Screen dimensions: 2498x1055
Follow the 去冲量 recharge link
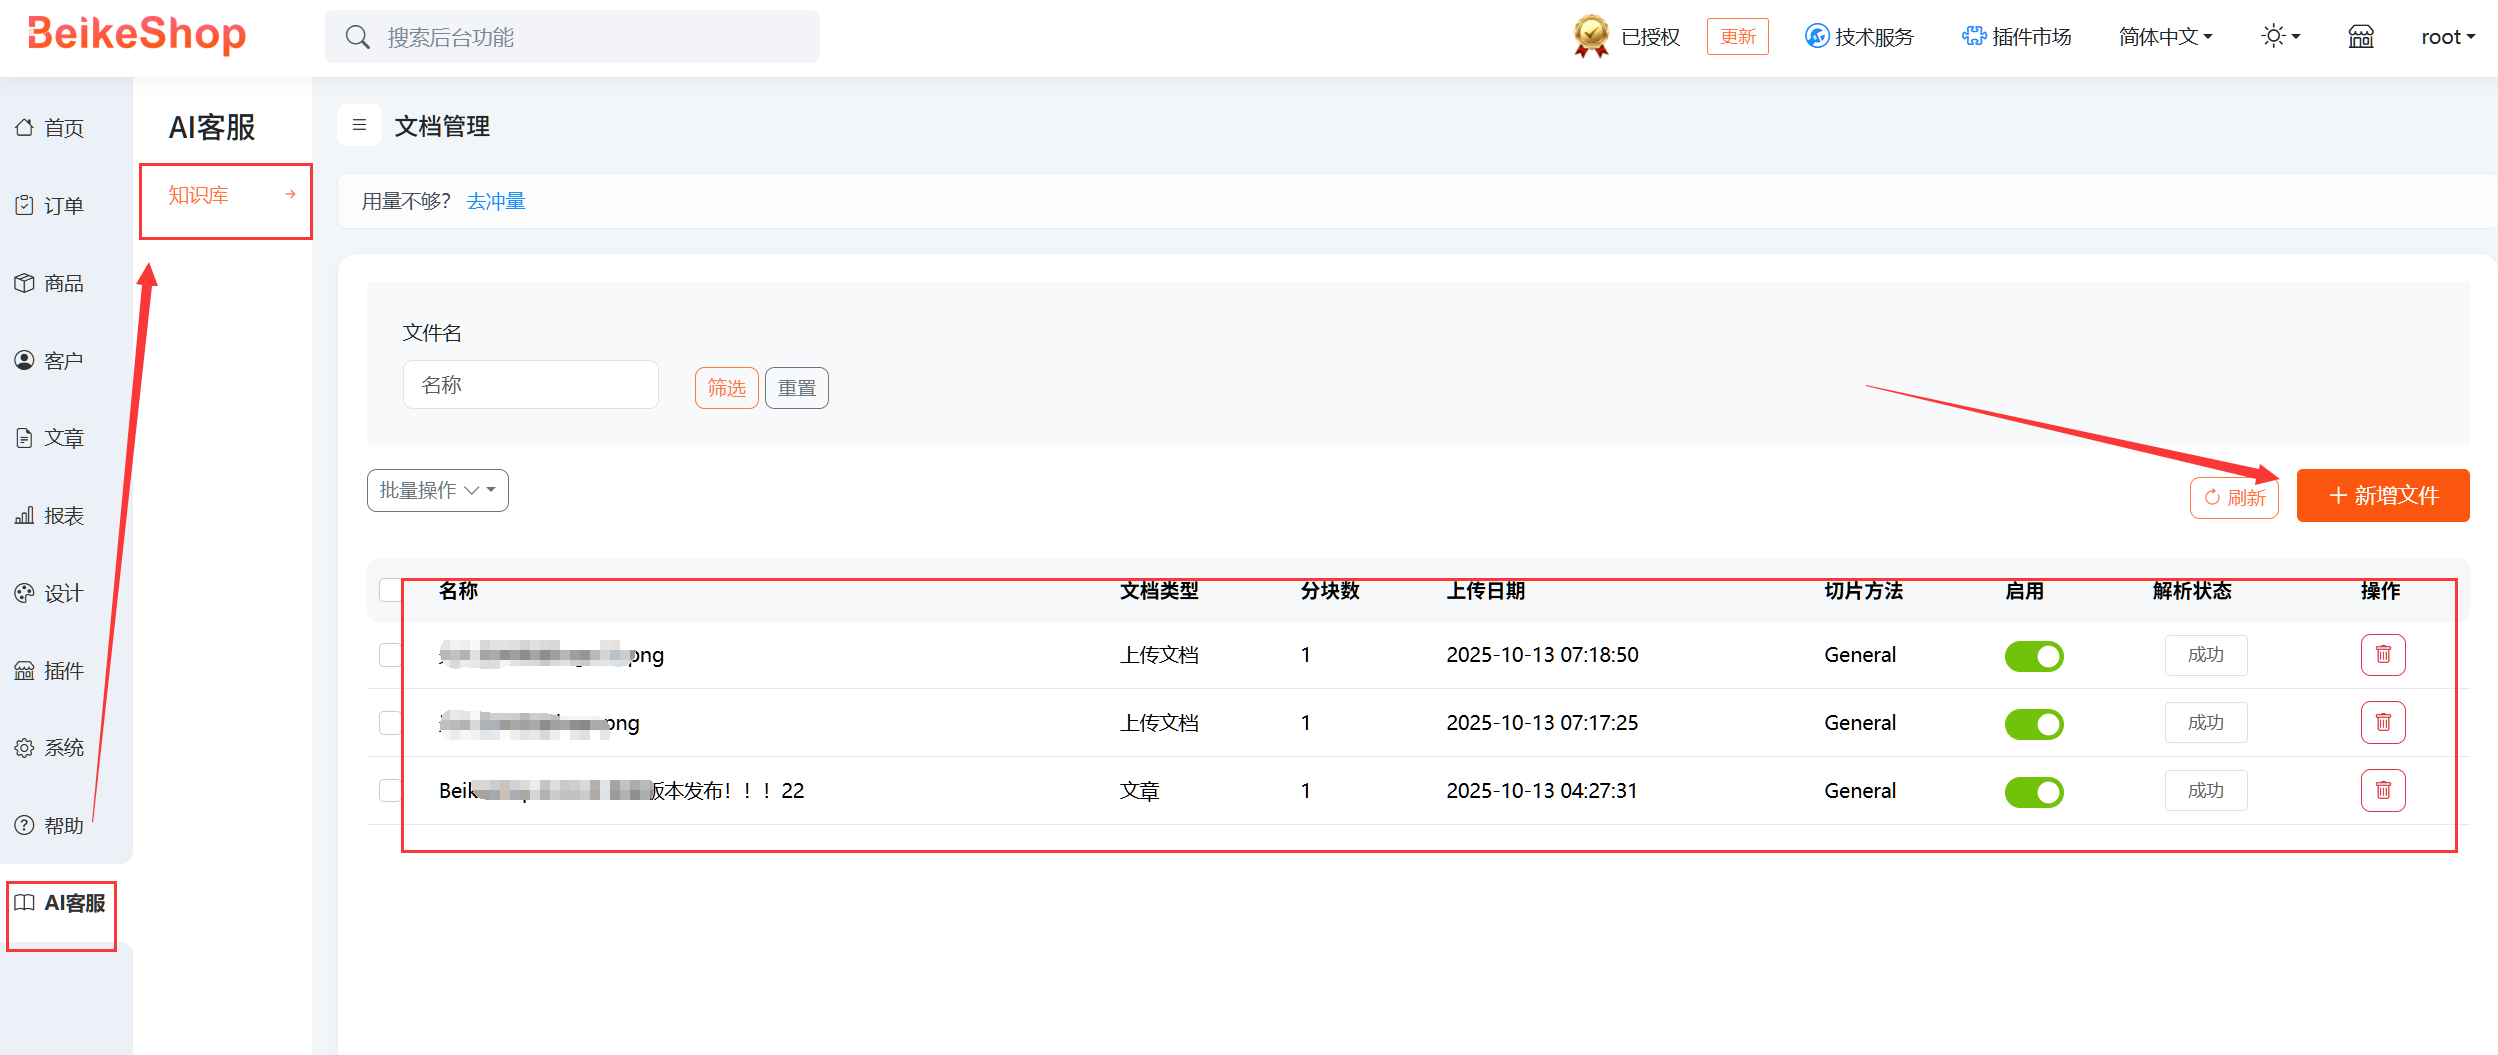[x=496, y=202]
